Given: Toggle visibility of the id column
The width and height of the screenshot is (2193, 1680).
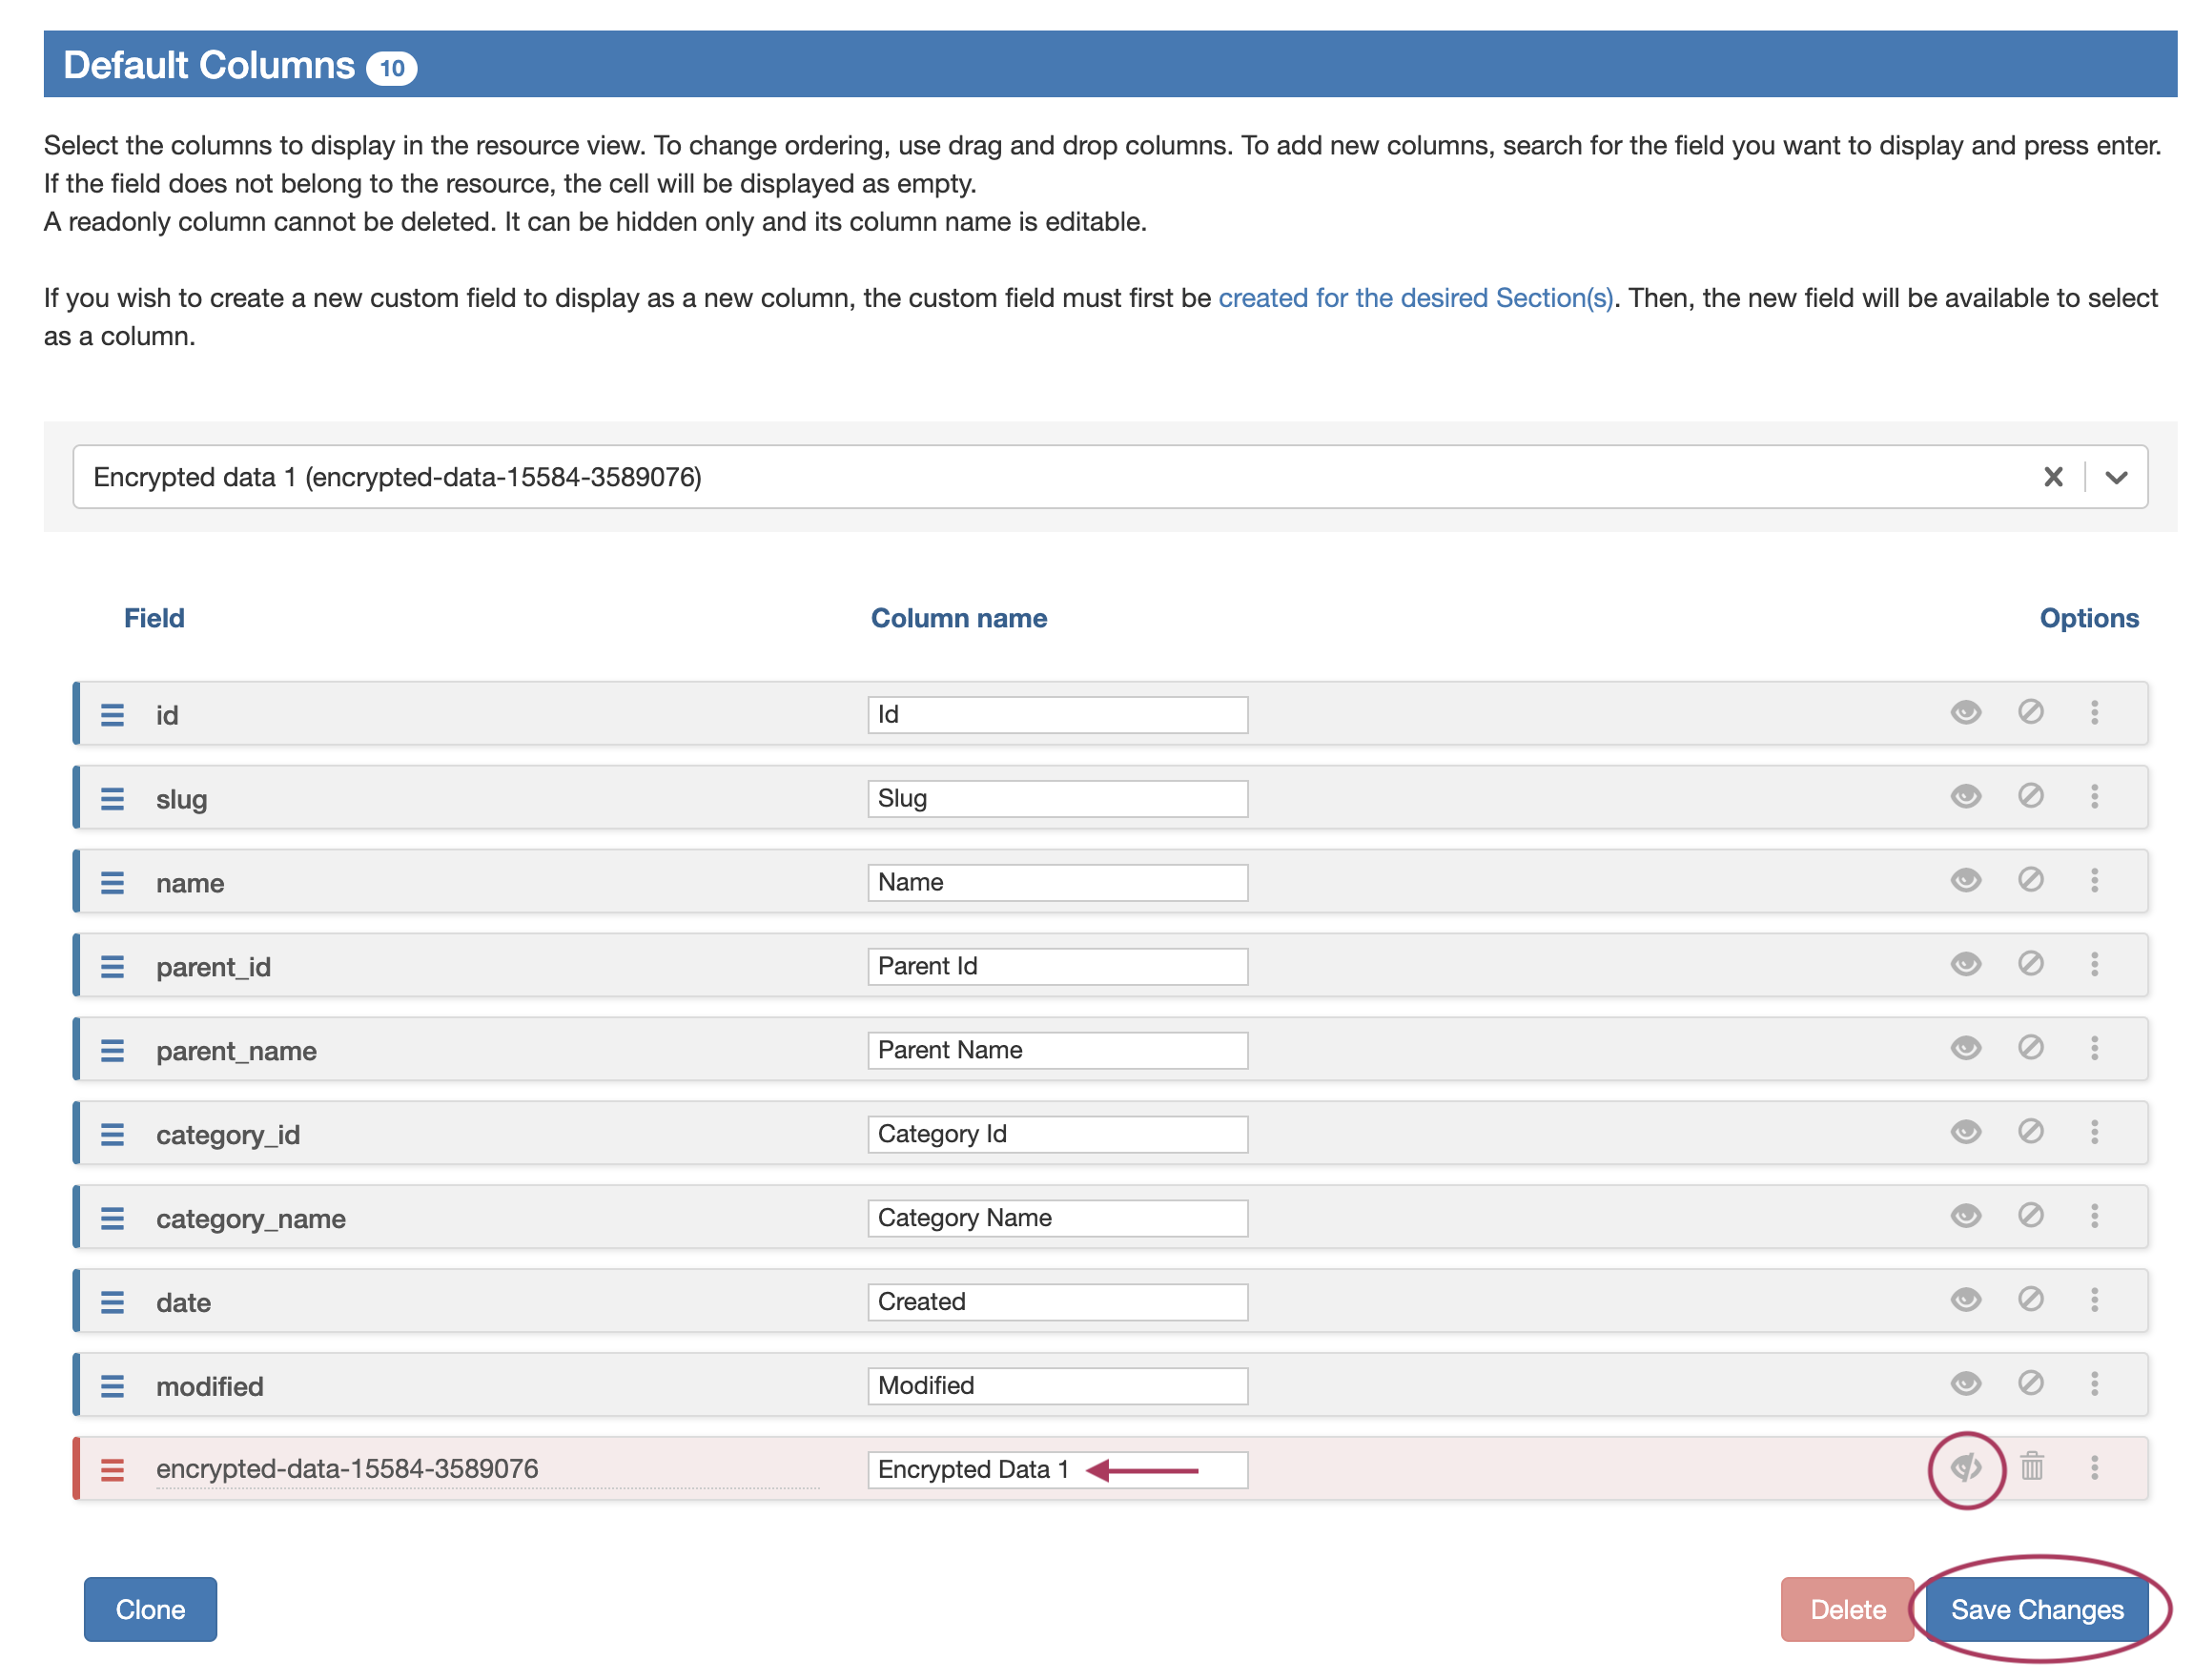Looking at the screenshot, I should click(1965, 713).
